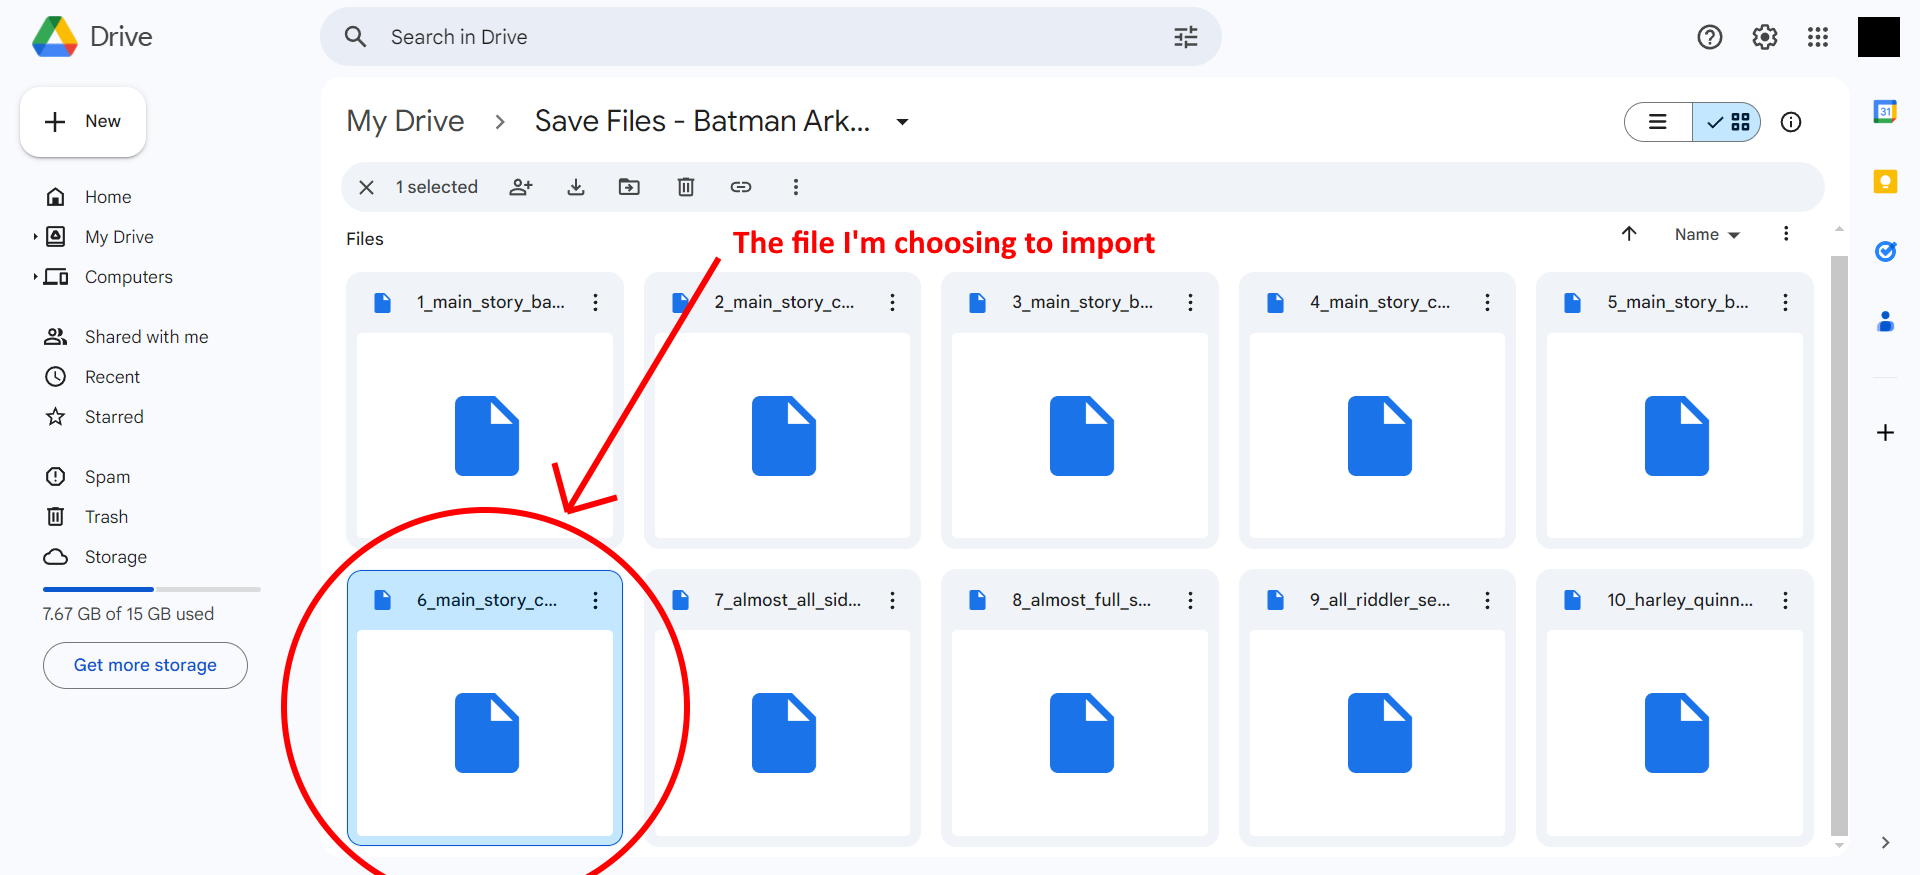Screen dimensions: 1920x875
Task: Click the storage usage progress bar
Action: pyautogui.click(x=151, y=589)
